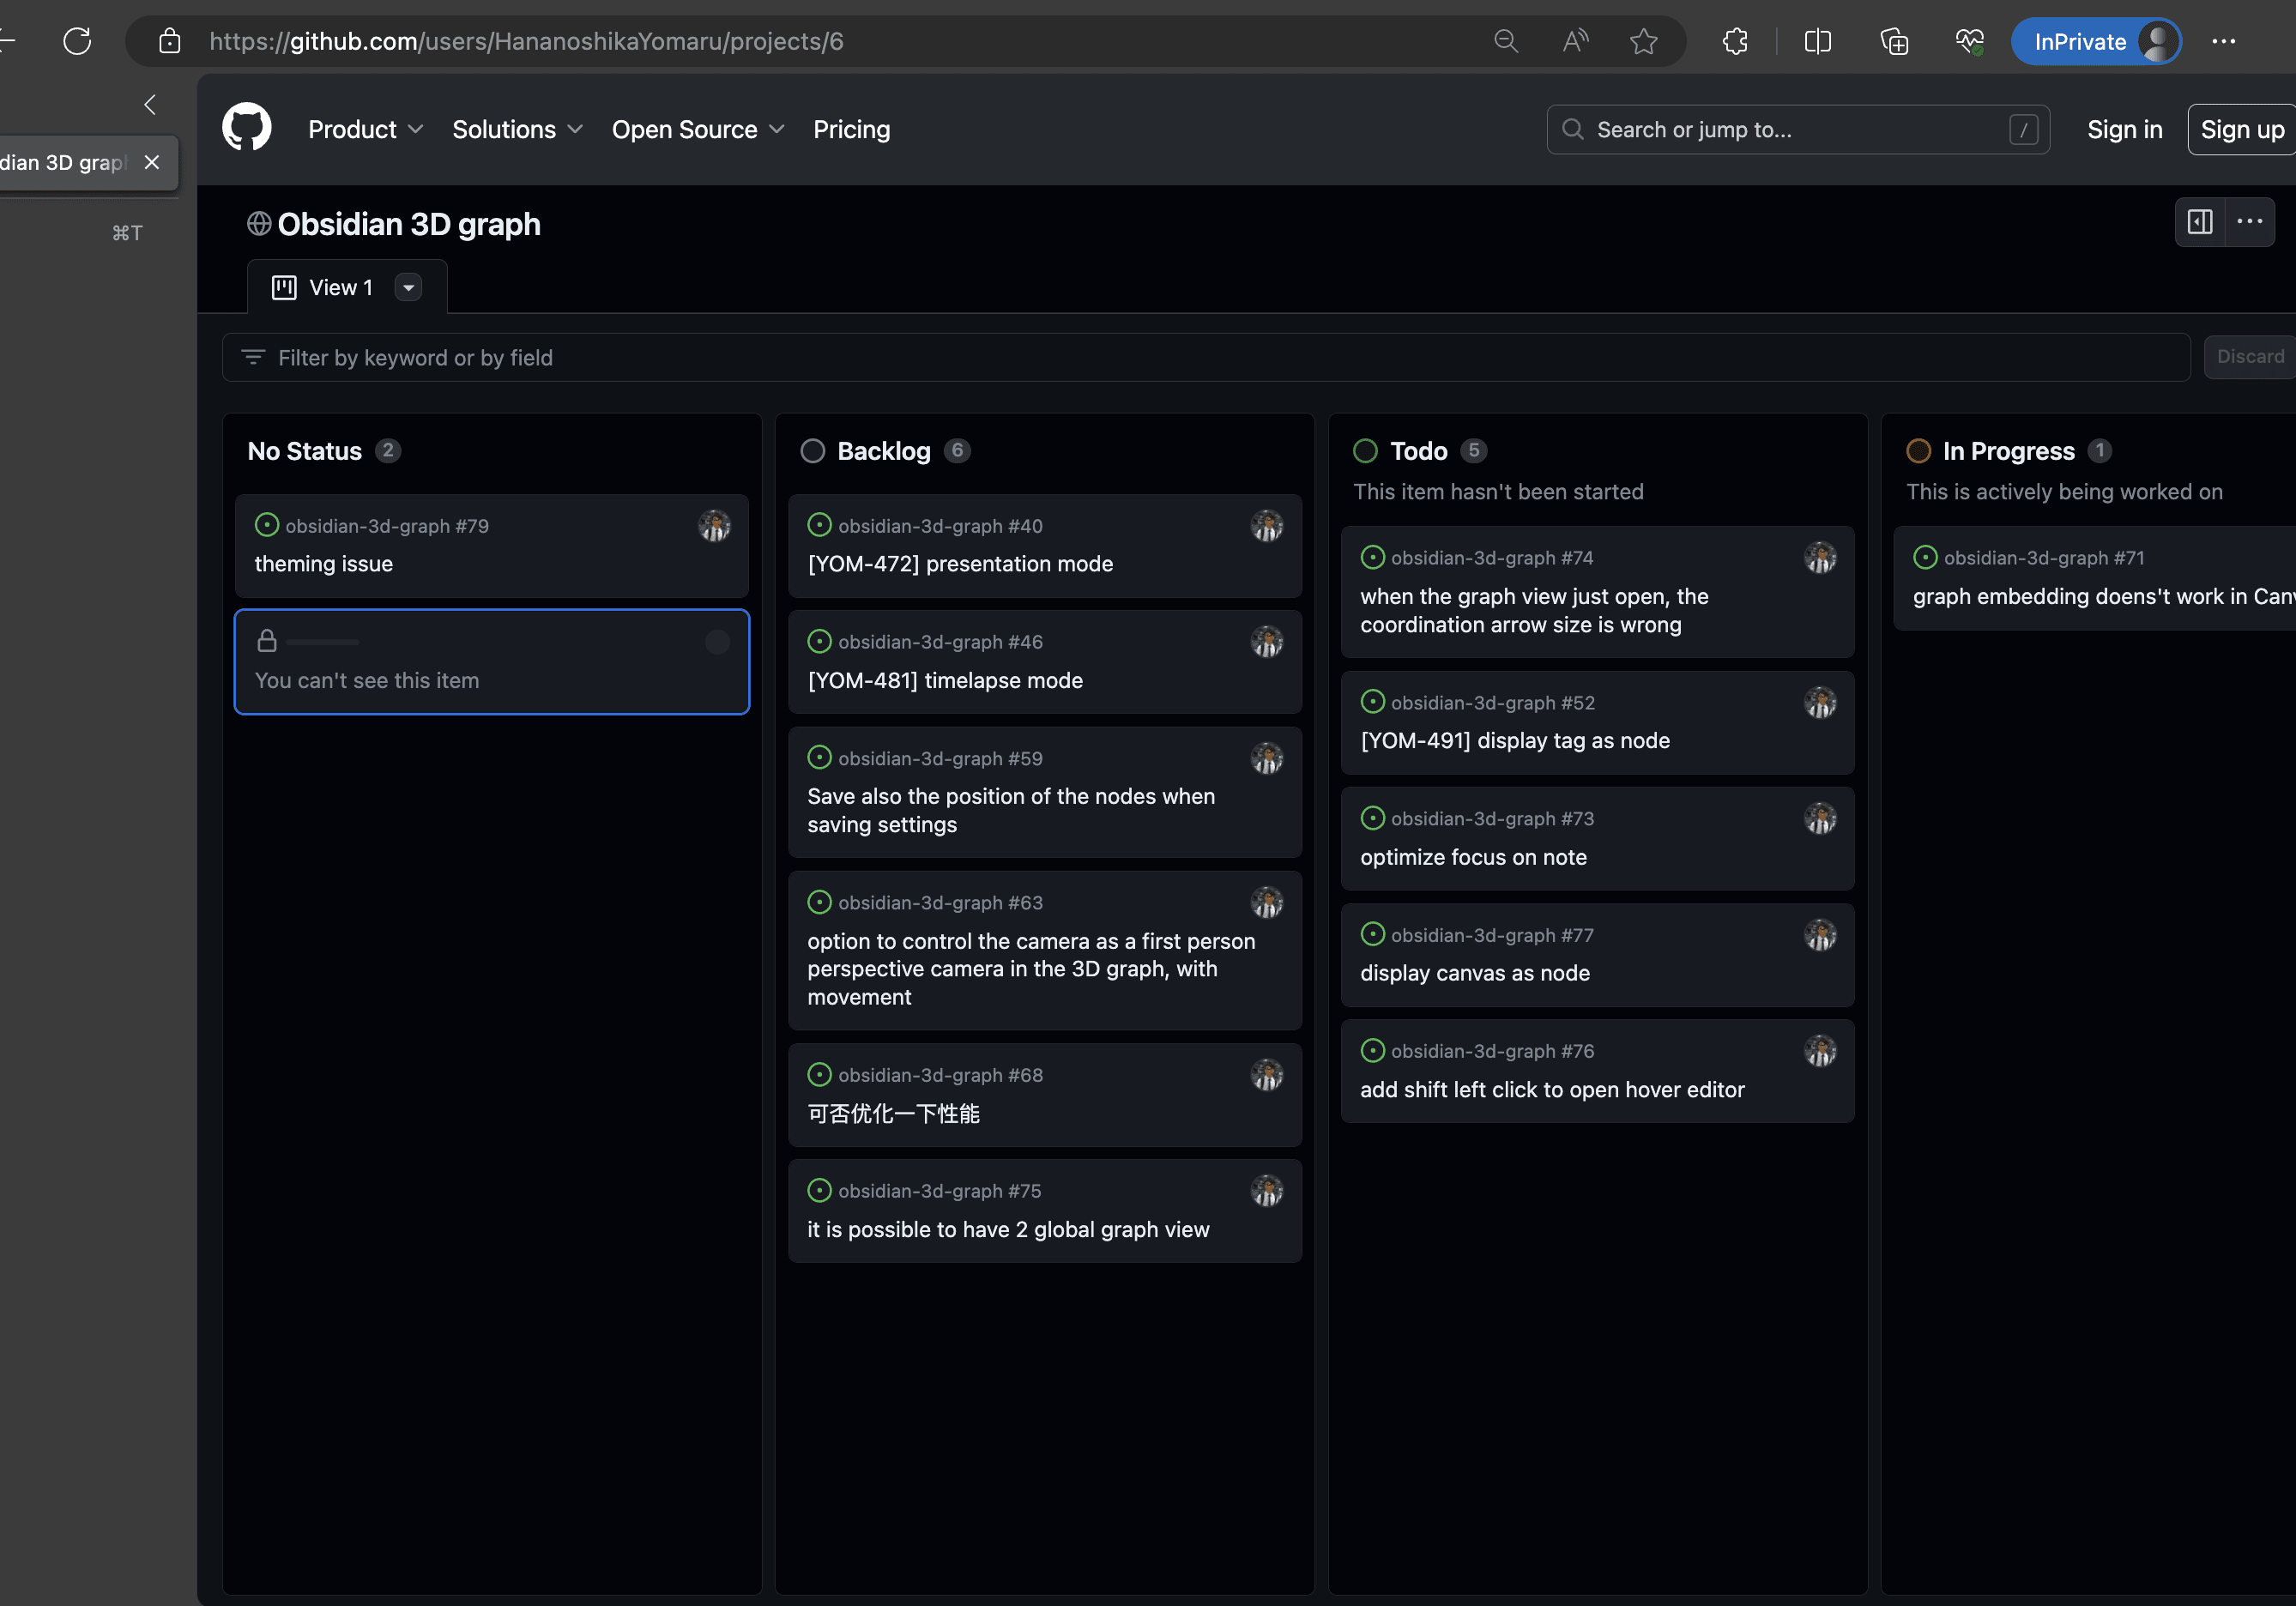Open project options ellipsis menu
This screenshot has height=1606, width=2296.
pyautogui.click(x=2249, y=222)
